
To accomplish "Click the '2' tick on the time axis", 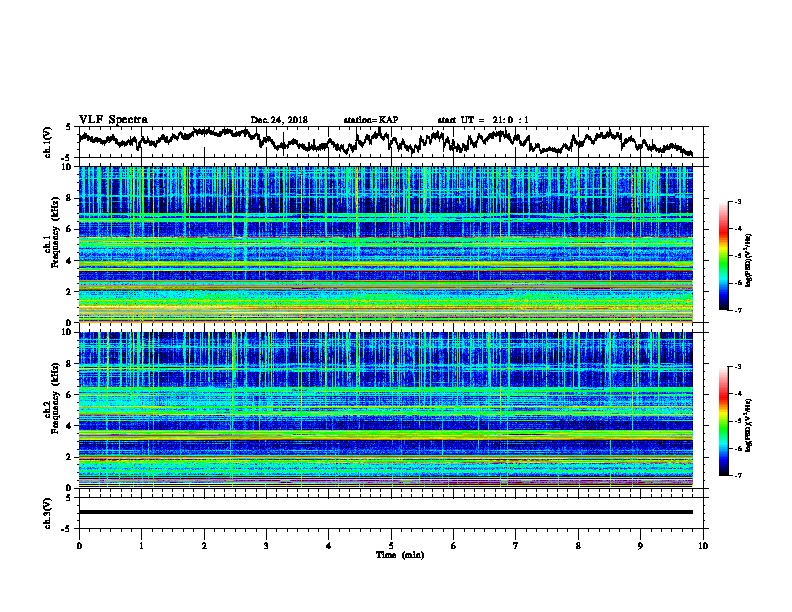I will 204,546.
